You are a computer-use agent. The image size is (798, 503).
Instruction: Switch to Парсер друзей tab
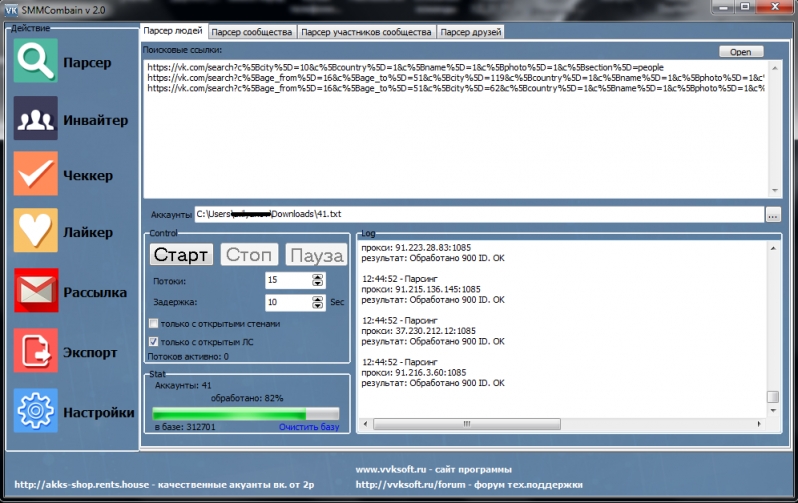coord(471,32)
